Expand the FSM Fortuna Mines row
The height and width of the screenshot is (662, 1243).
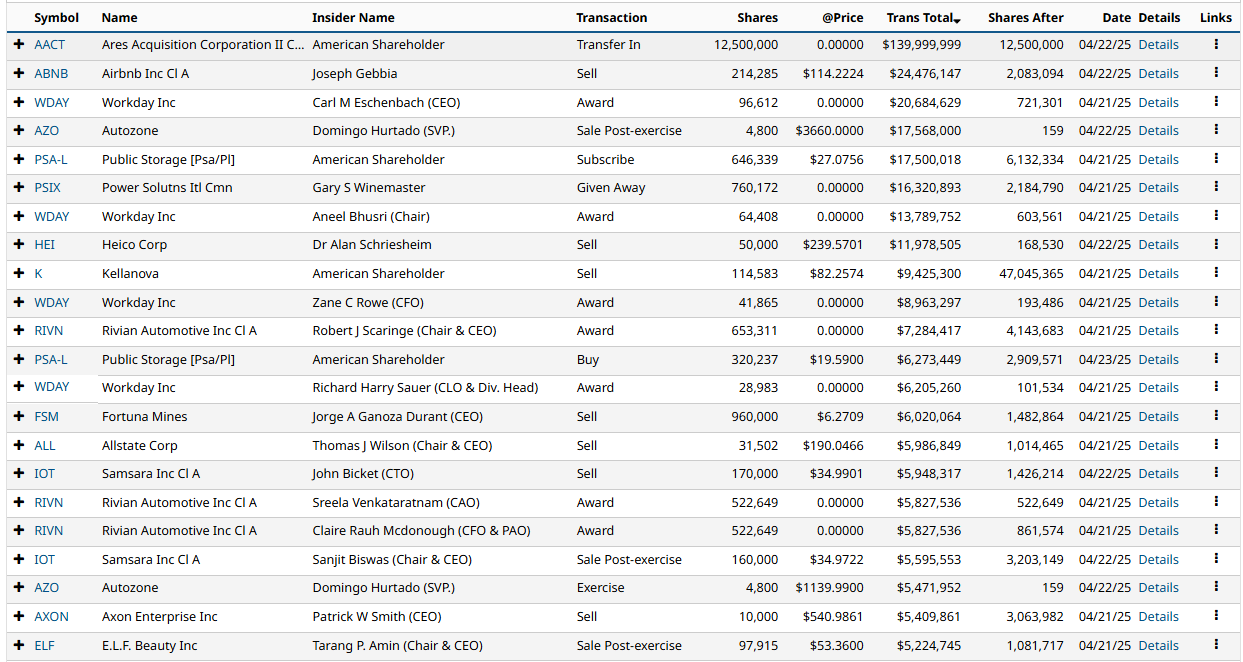[x=19, y=416]
